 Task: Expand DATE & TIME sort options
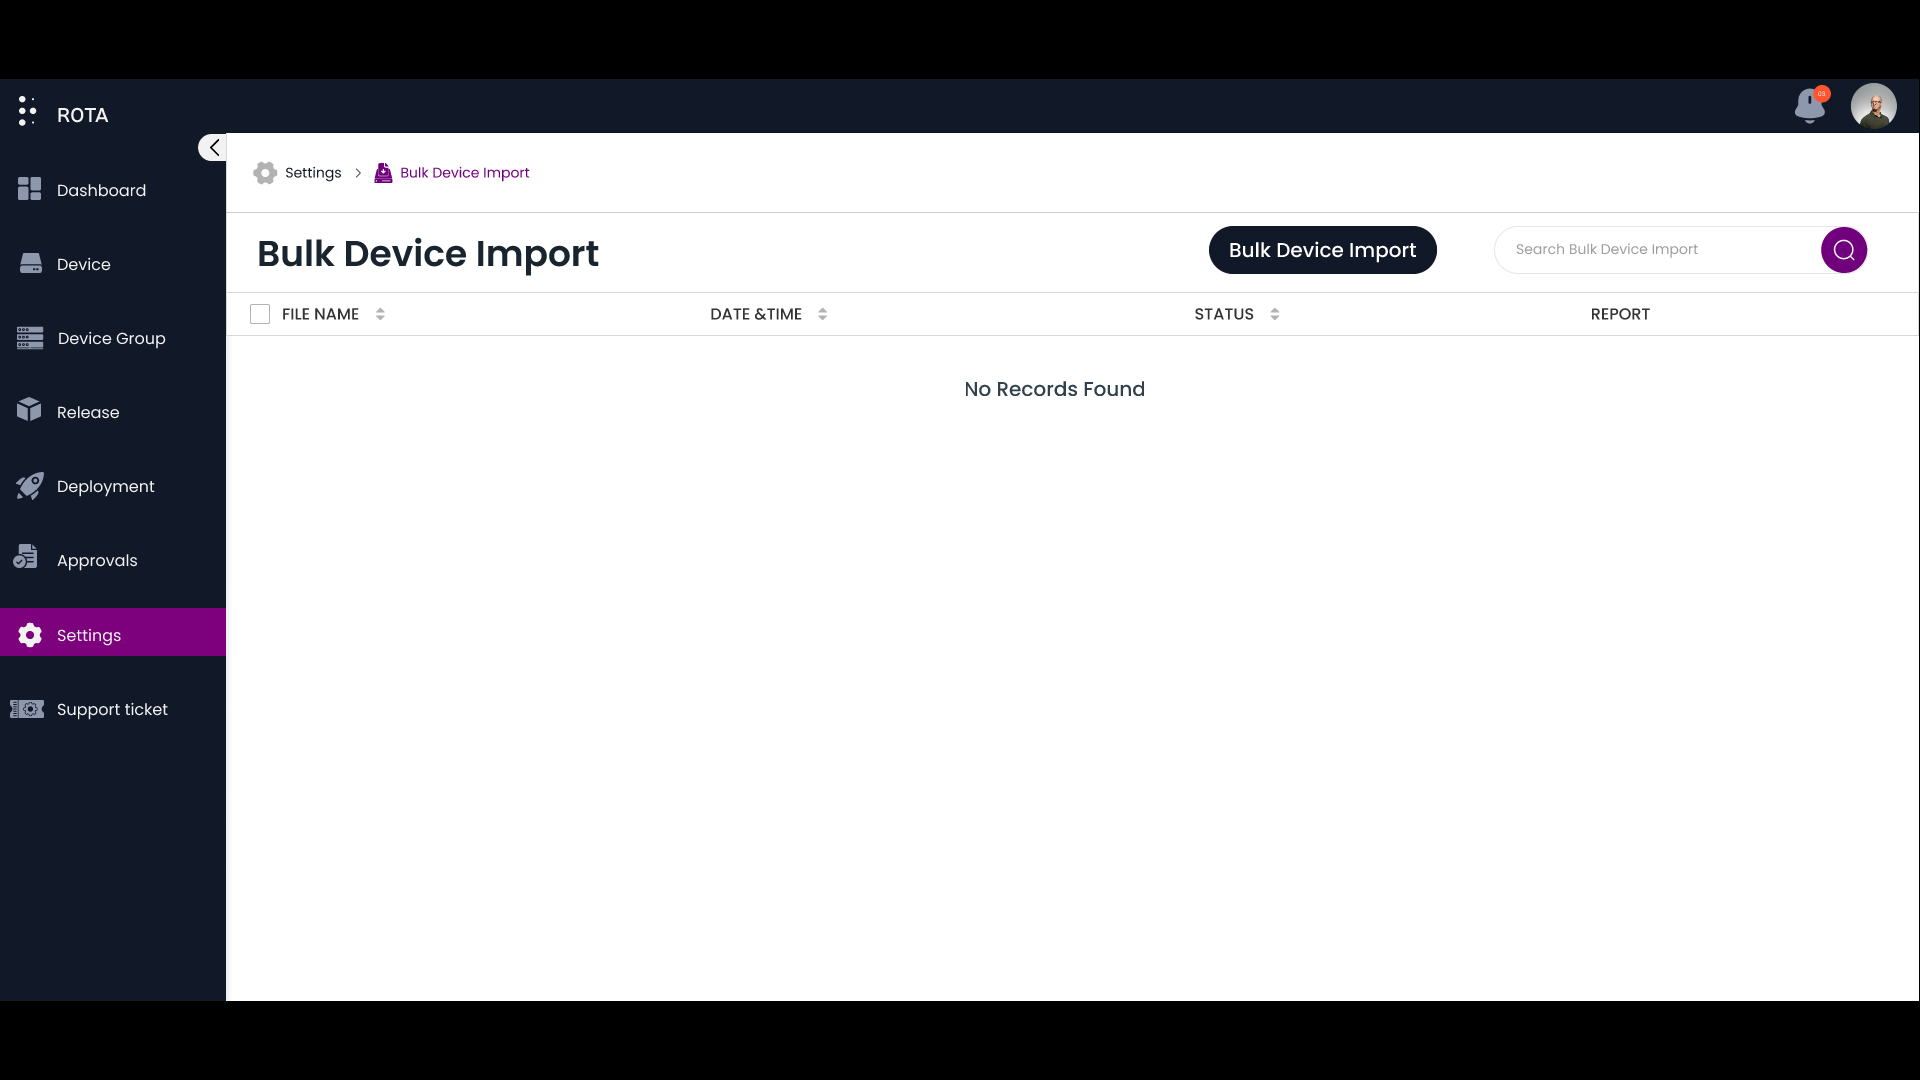[x=822, y=314]
